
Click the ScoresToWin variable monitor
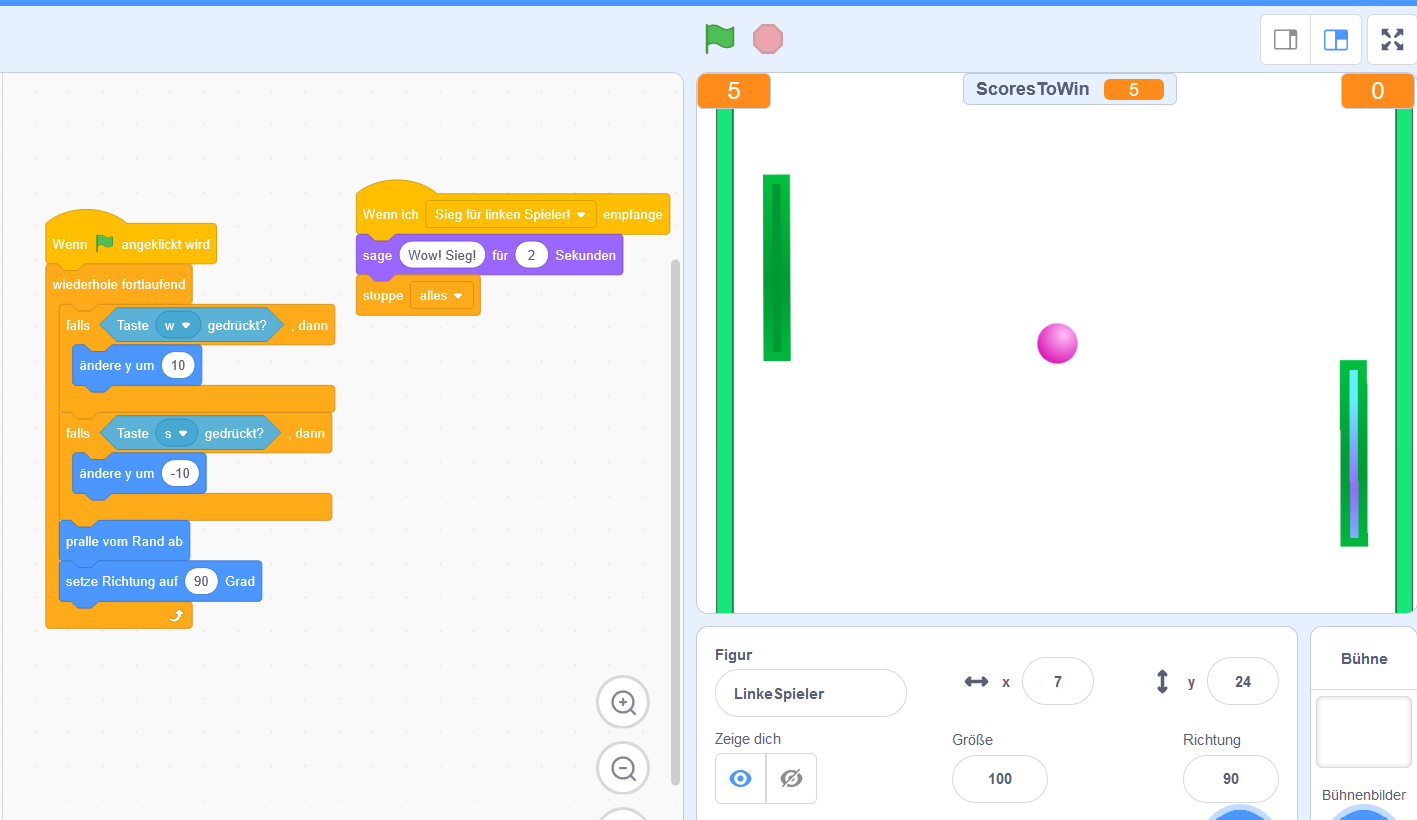coord(1069,89)
